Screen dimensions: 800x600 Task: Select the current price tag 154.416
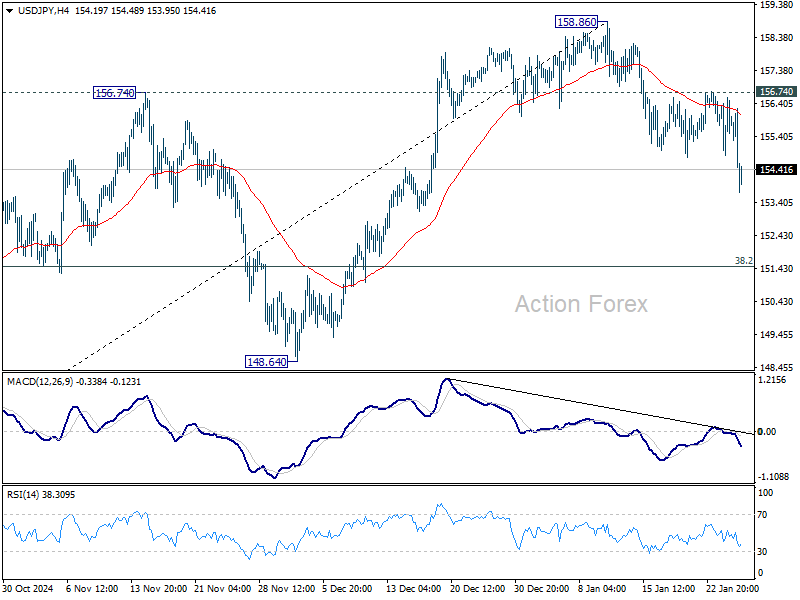776,169
